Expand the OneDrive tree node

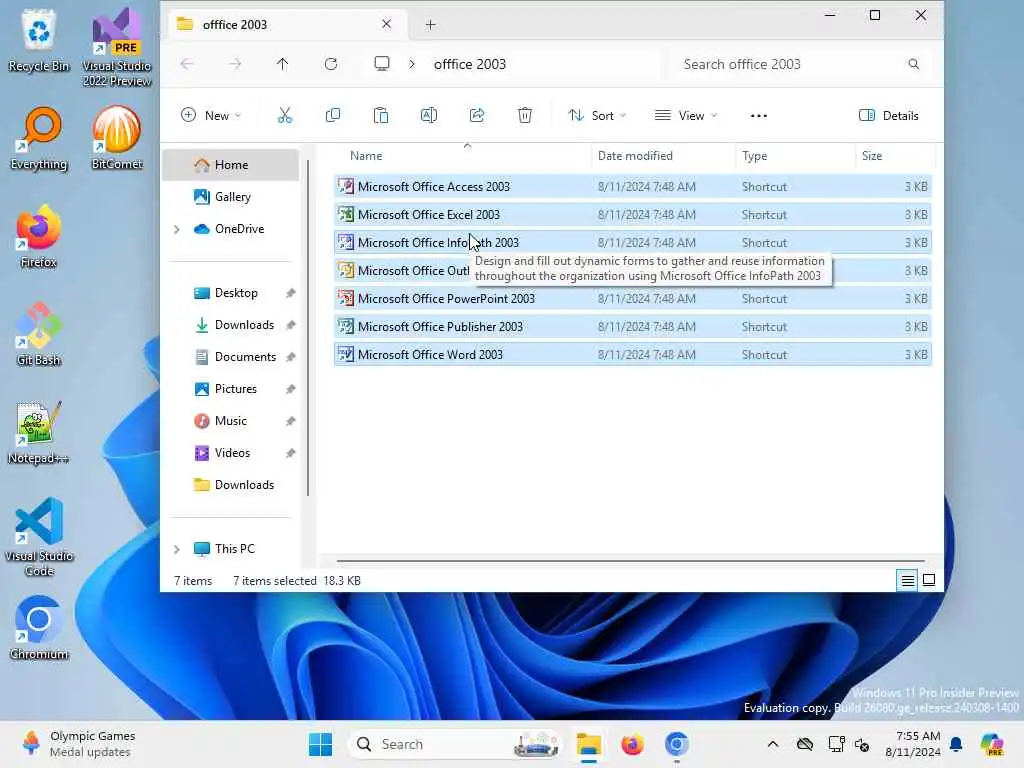(176, 229)
